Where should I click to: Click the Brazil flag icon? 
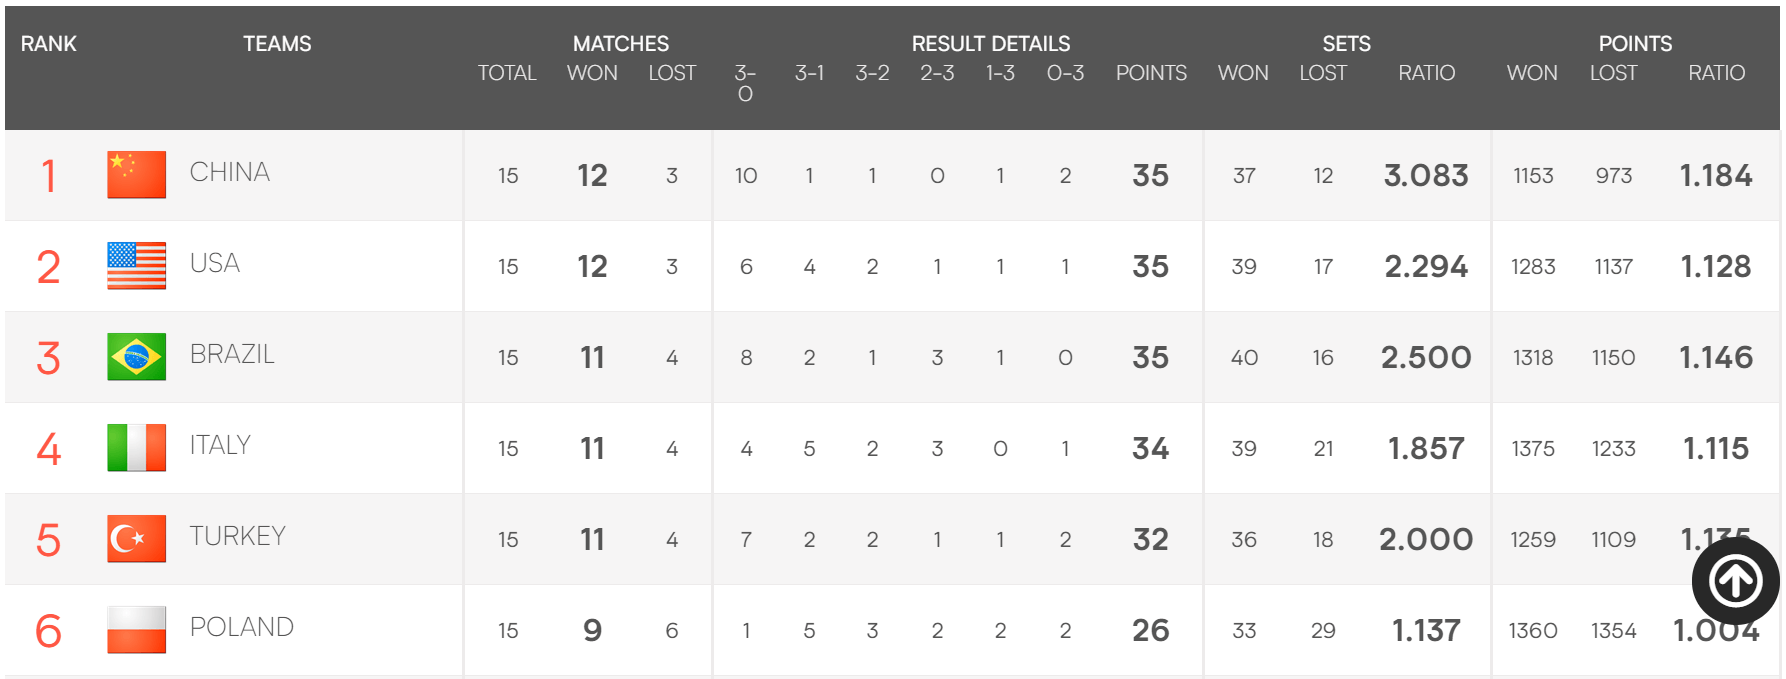[x=137, y=357]
